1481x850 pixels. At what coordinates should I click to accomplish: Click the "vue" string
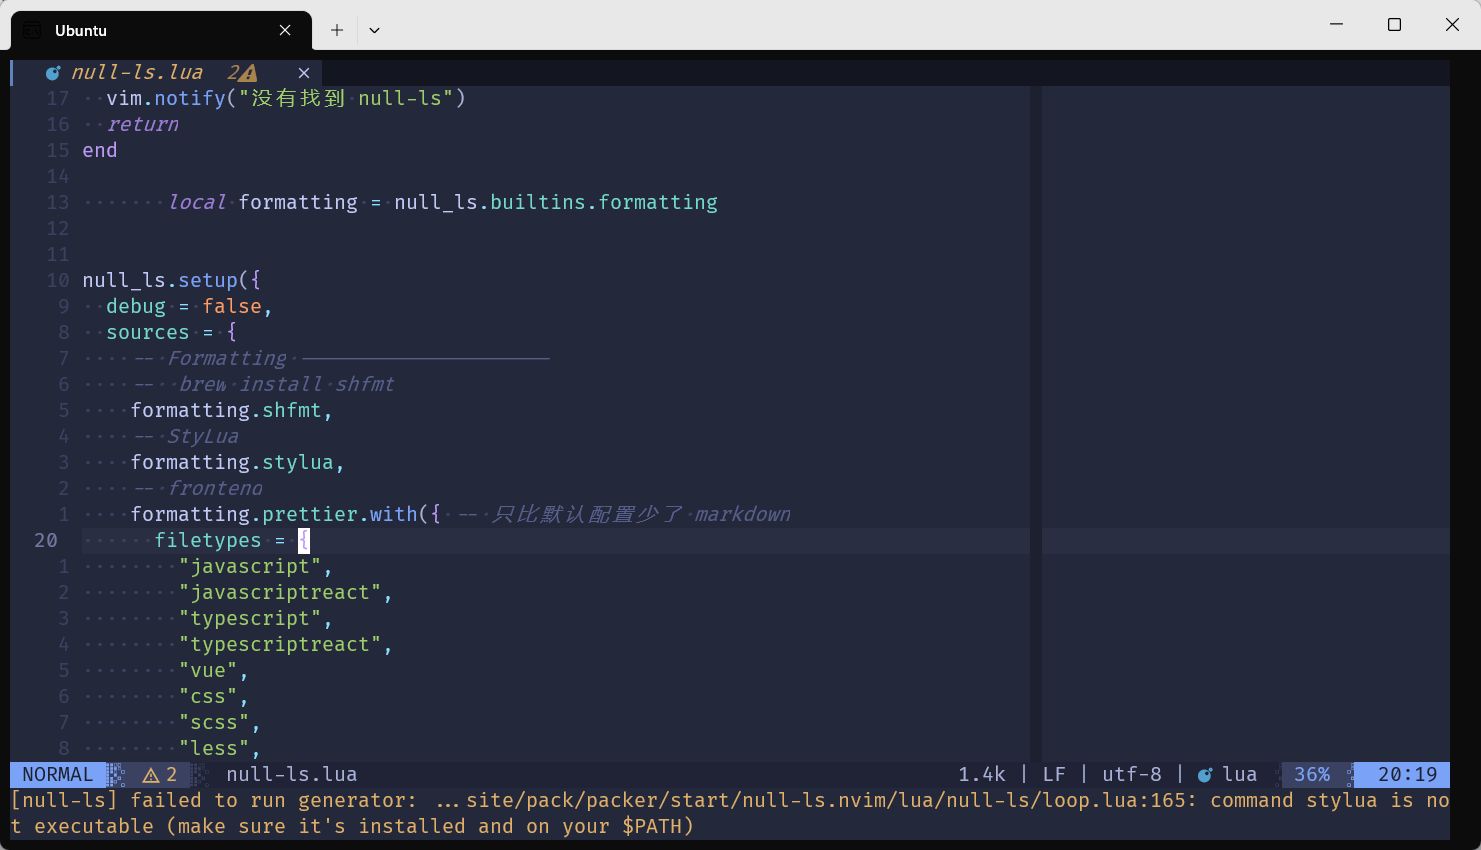208,670
